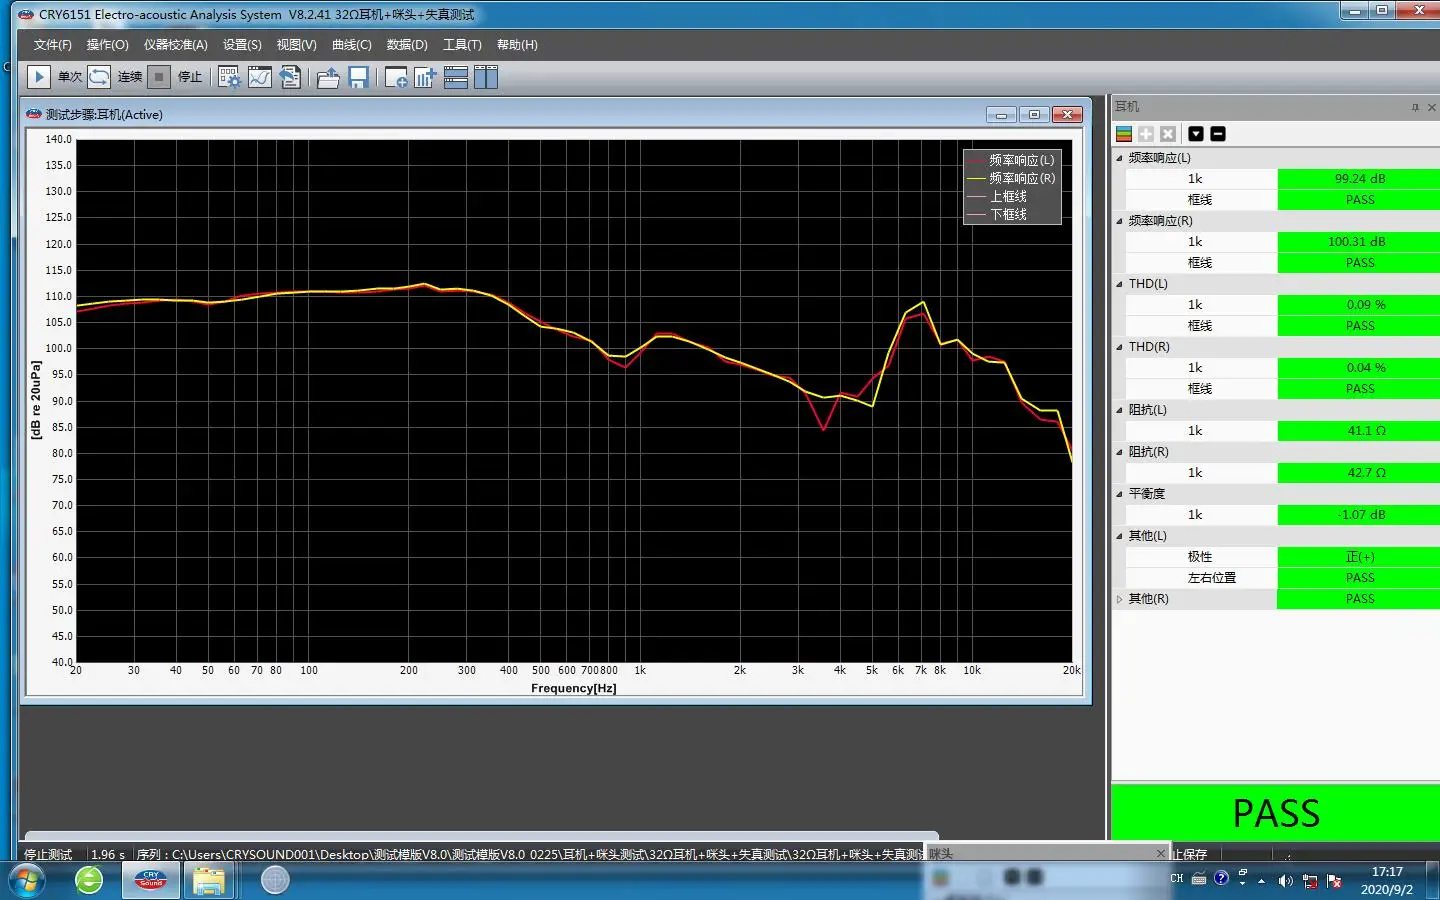
Task: Expand the 其他(R) results group
Action: tap(1120, 599)
